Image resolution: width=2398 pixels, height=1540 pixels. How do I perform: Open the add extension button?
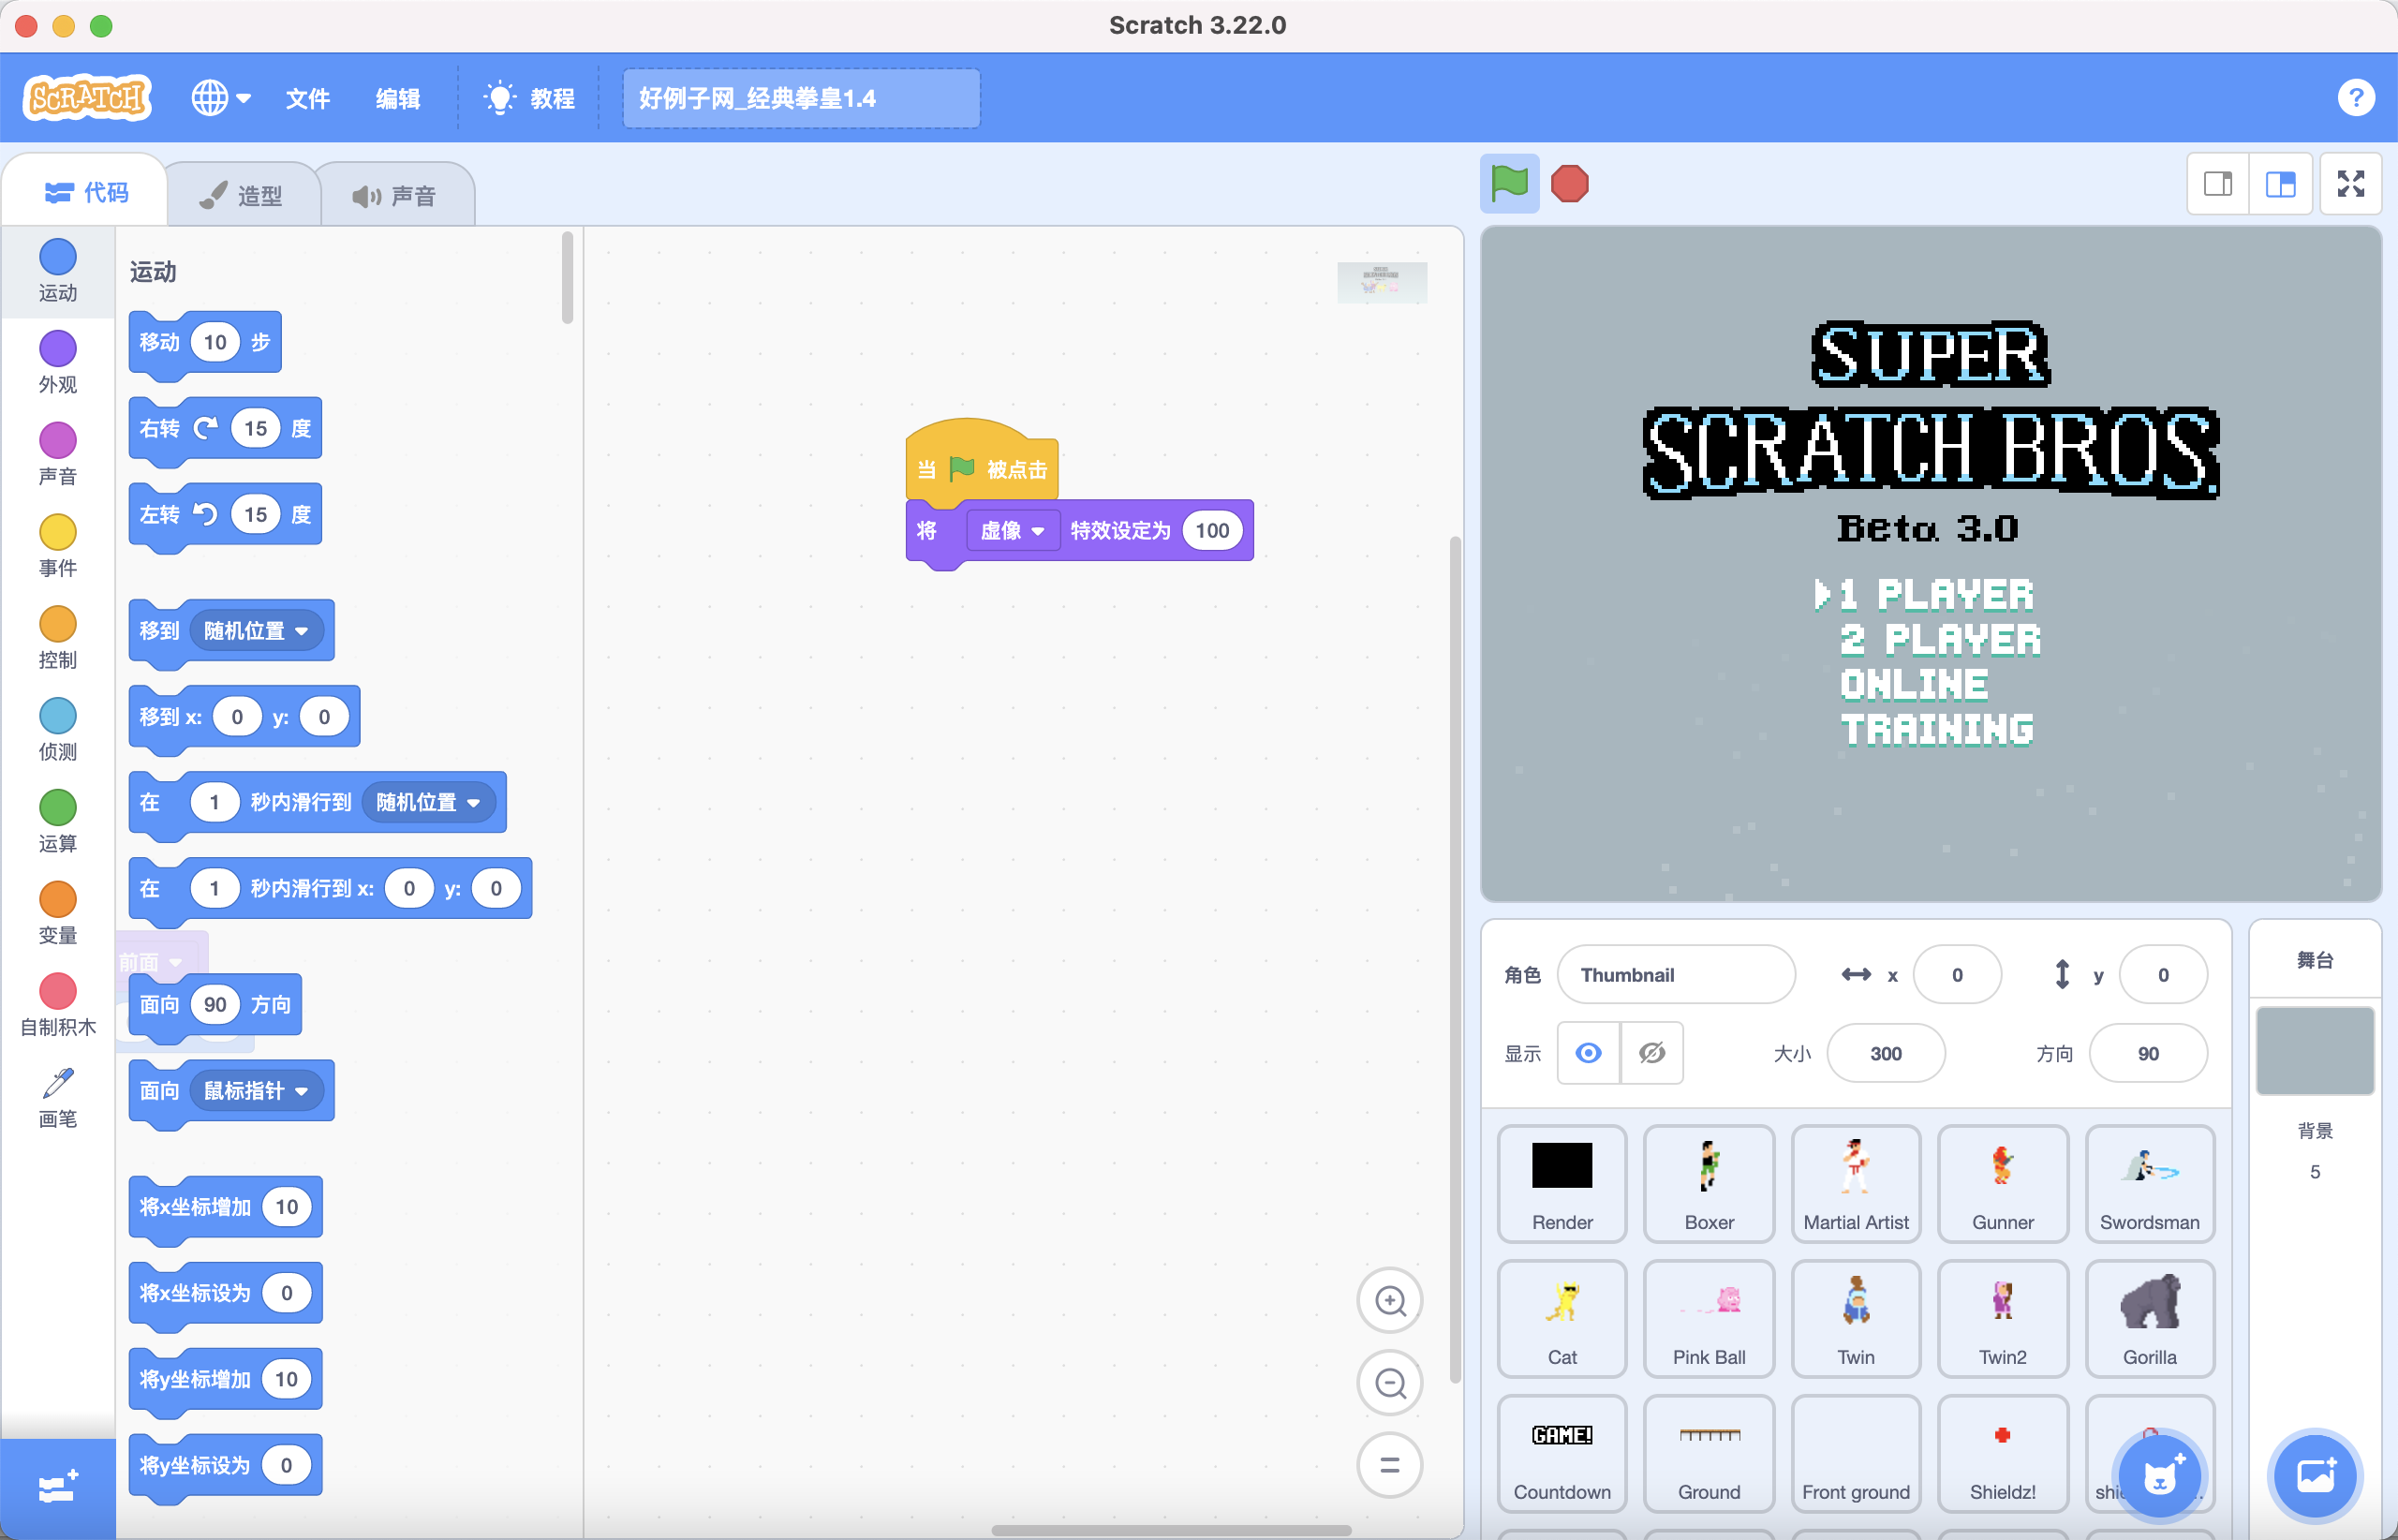click(58, 1488)
